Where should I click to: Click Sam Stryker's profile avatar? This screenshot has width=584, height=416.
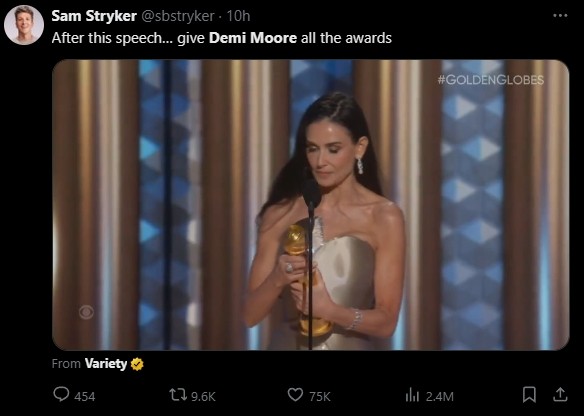tap(23, 25)
